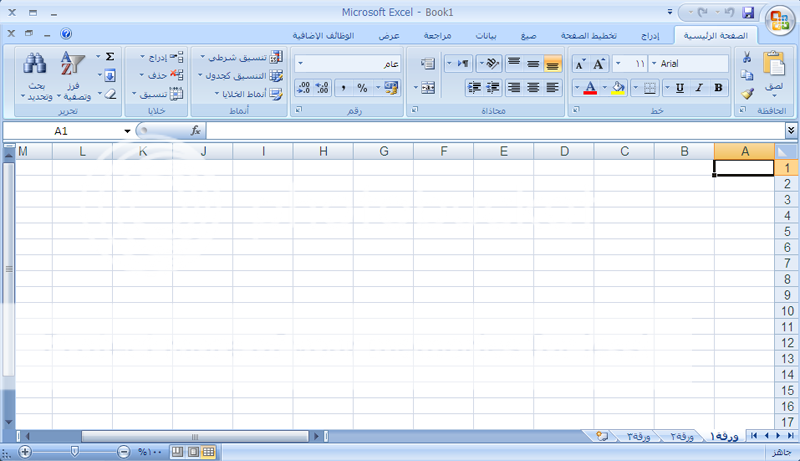Click the Increase Indent icon

[474, 88]
